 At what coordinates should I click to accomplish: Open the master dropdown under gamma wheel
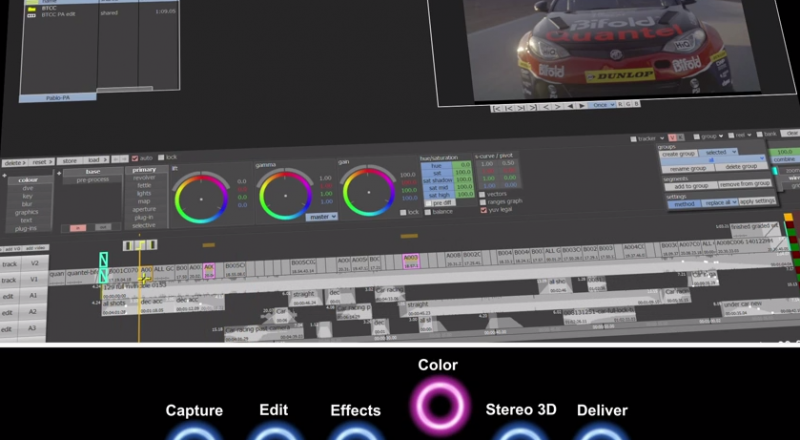(x=322, y=216)
